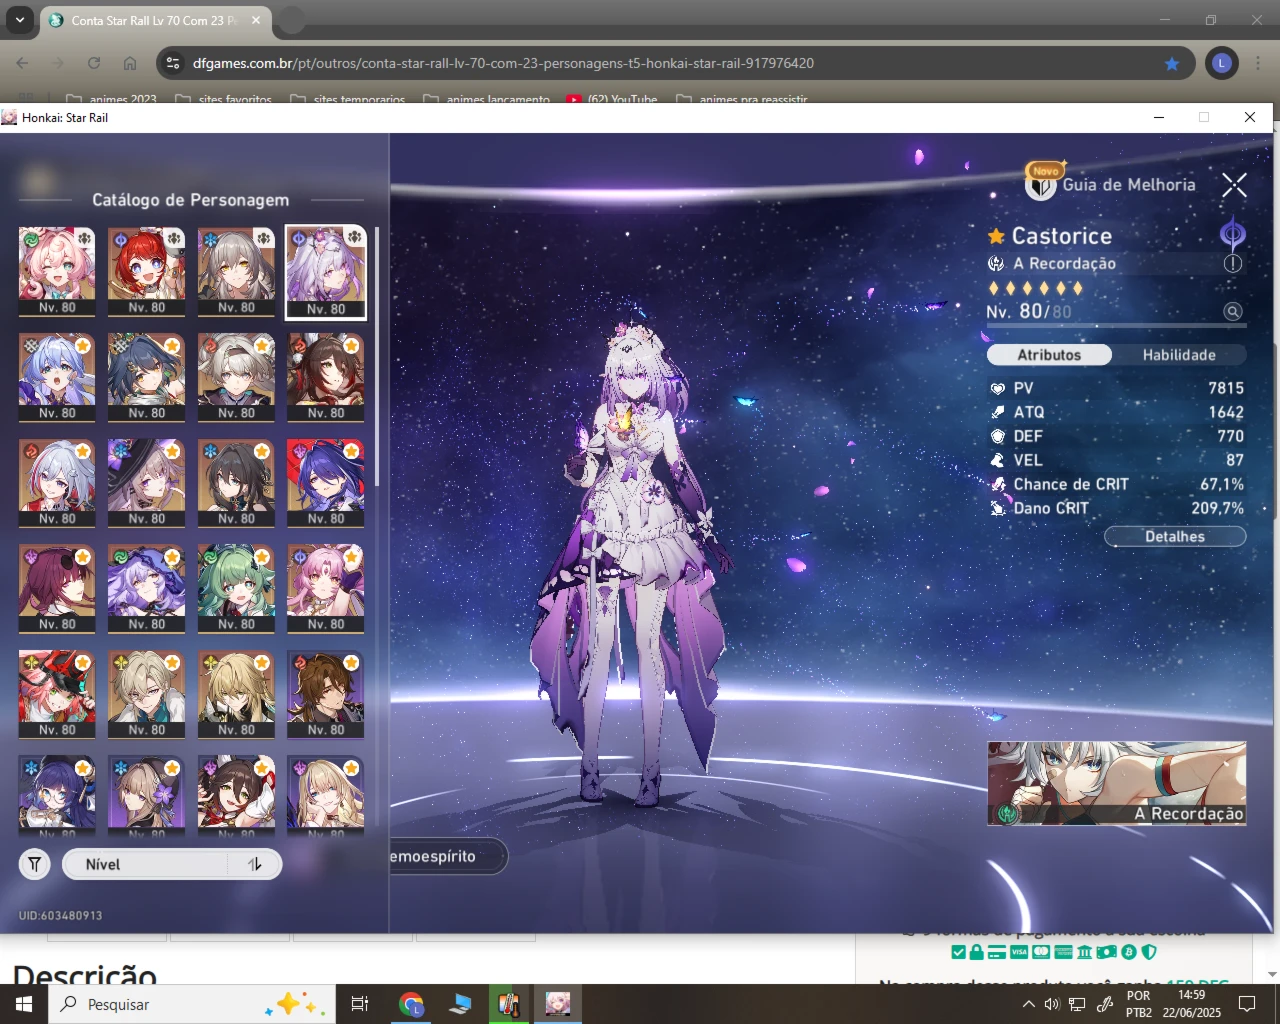
Task: Click the character catalog scrollbar
Action: pyautogui.click(x=377, y=356)
